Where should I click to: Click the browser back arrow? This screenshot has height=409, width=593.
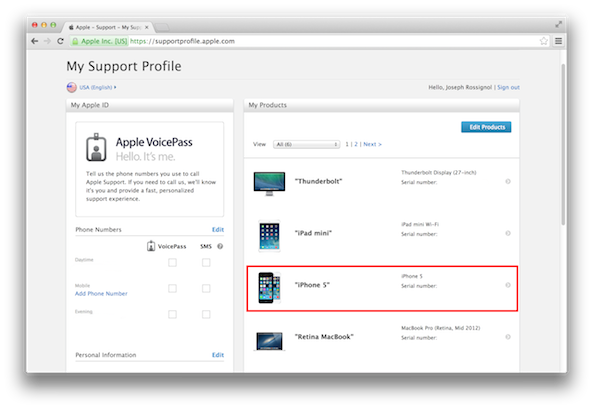point(35,41)
